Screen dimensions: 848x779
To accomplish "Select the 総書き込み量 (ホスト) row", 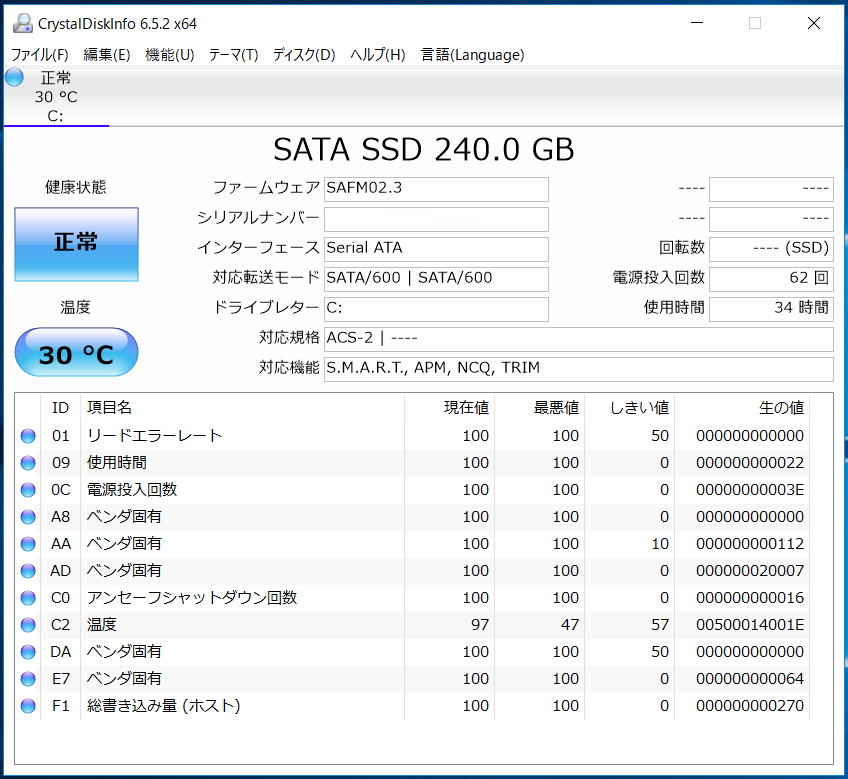I will point(412,706).
